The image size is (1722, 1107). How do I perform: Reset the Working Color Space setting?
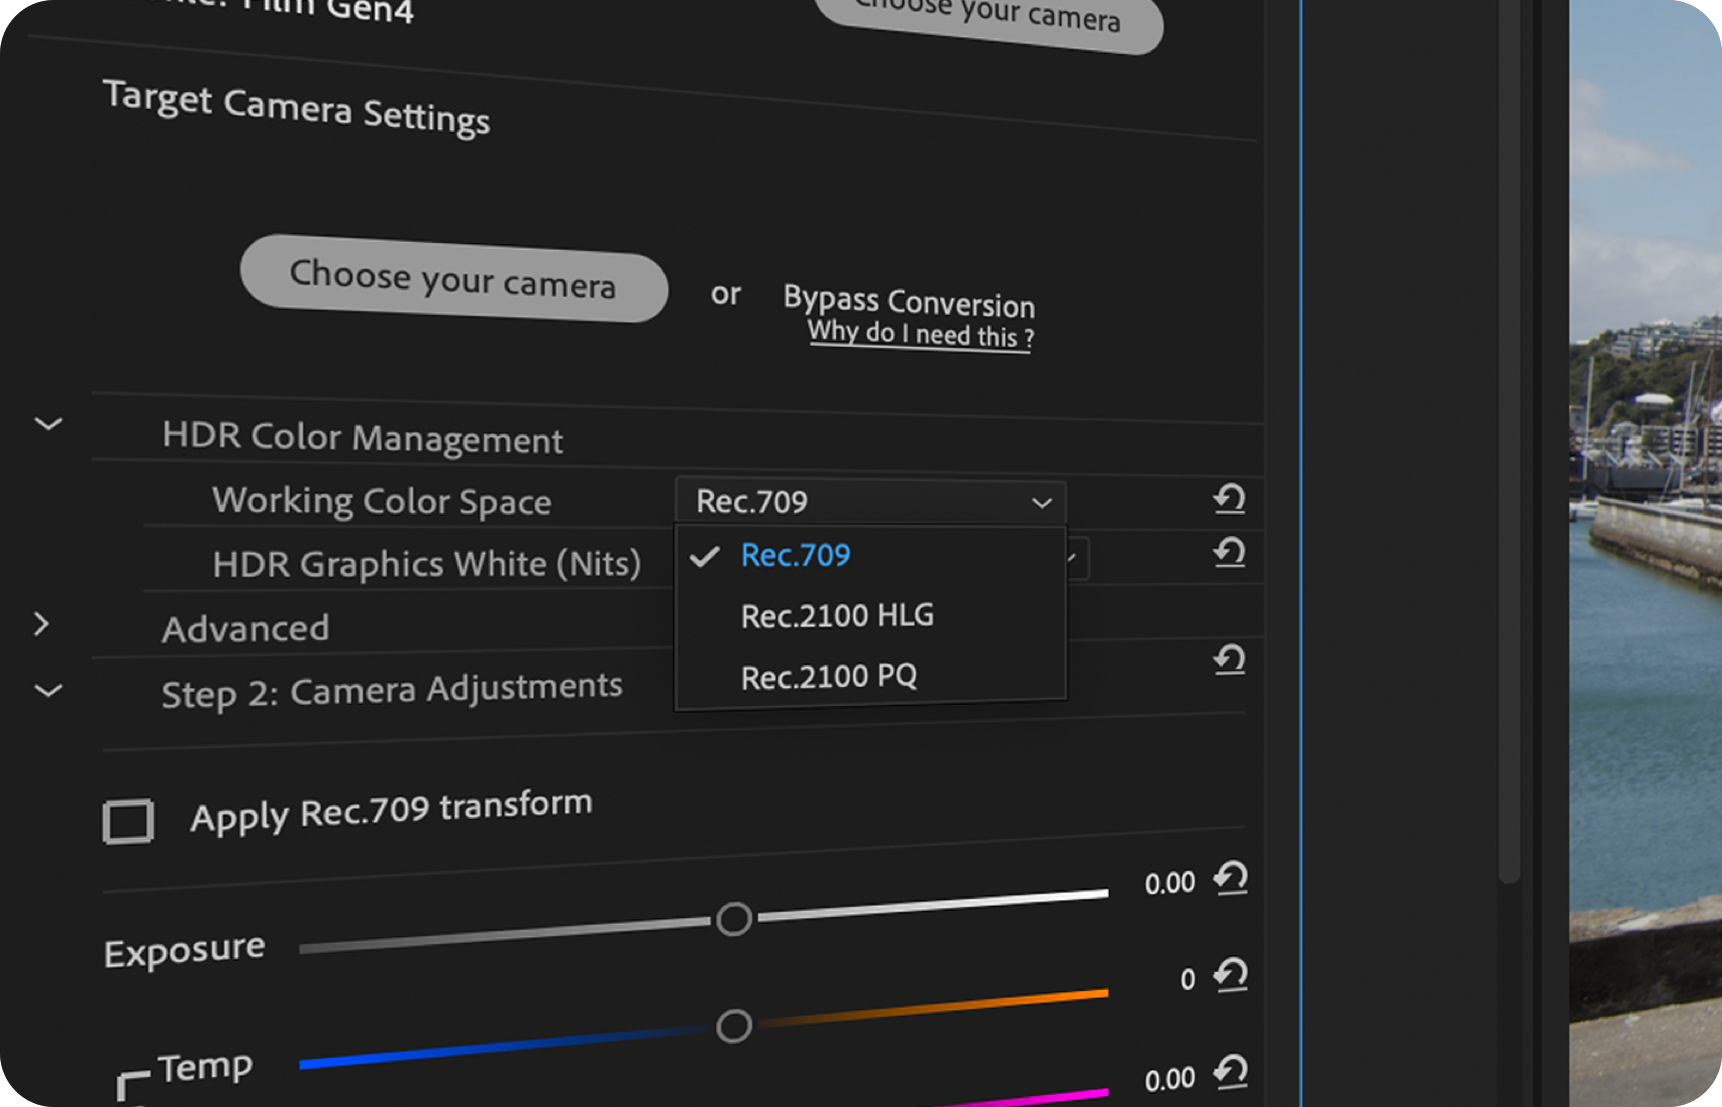(x=1229, y=498)
